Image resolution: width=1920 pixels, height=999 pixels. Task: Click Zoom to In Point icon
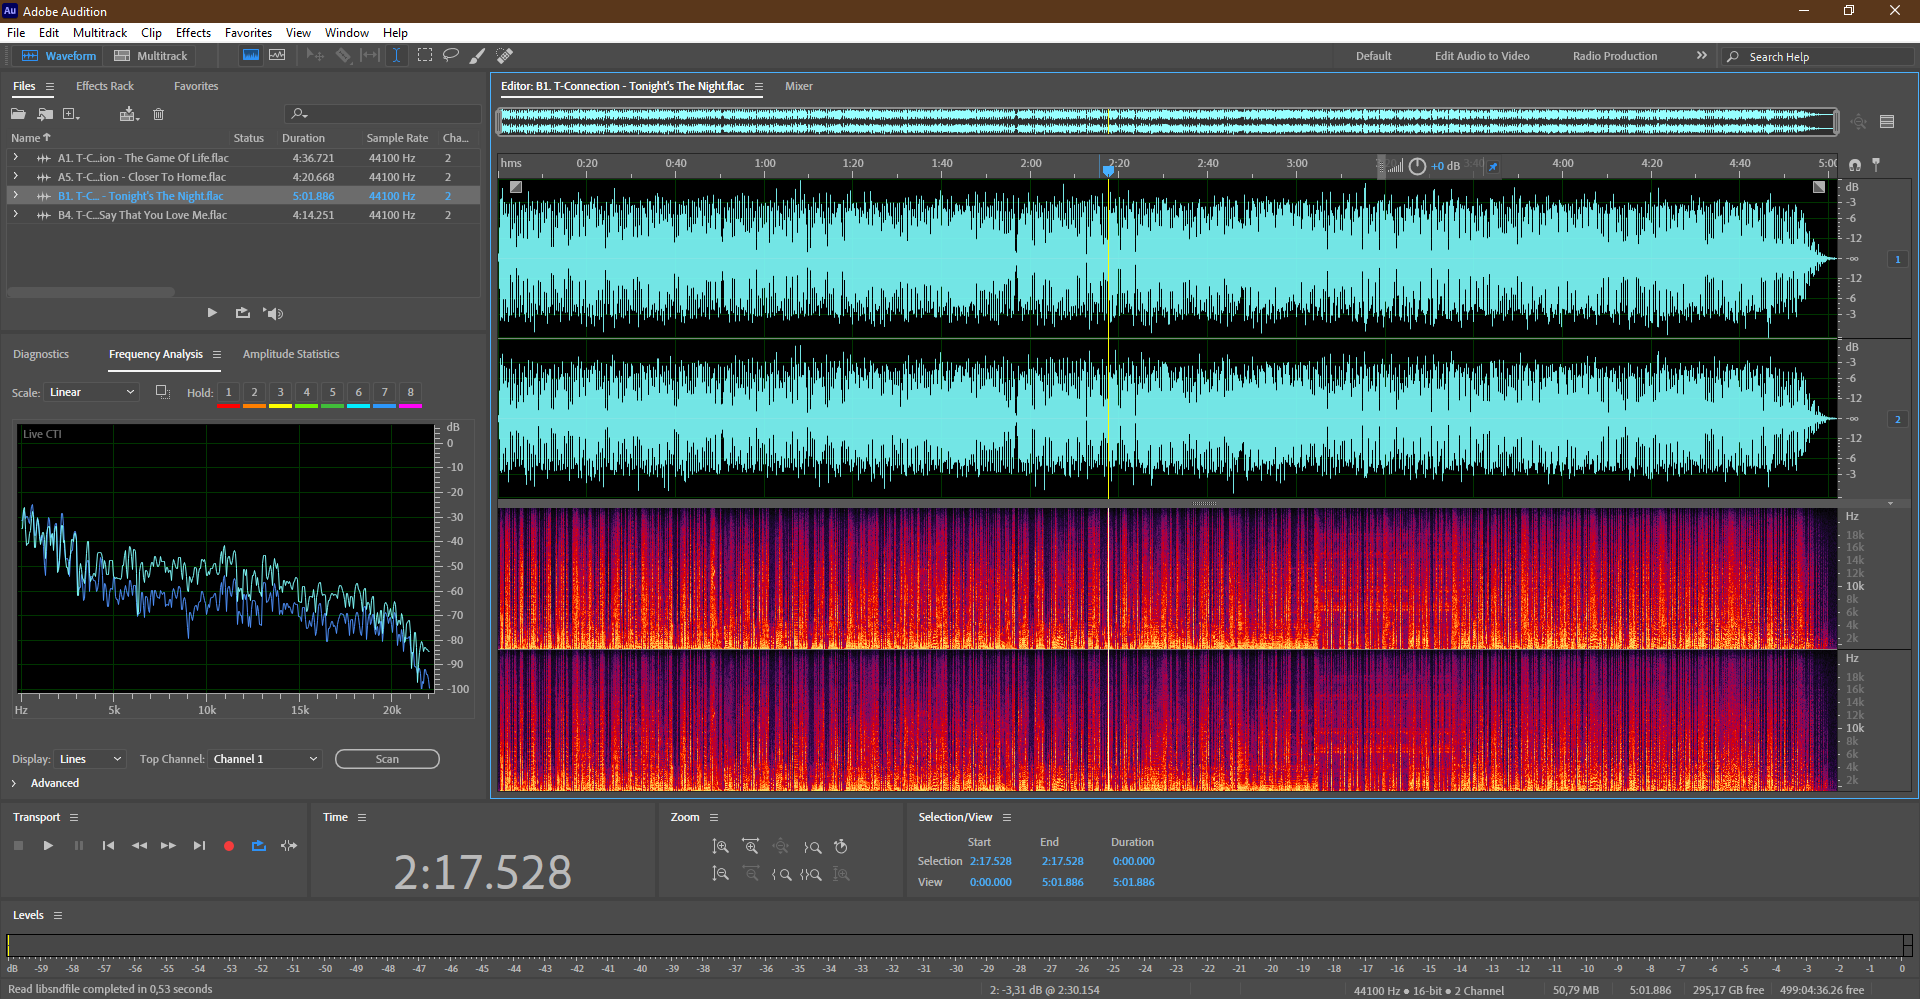pyautogui.click(x=782, y=874)
